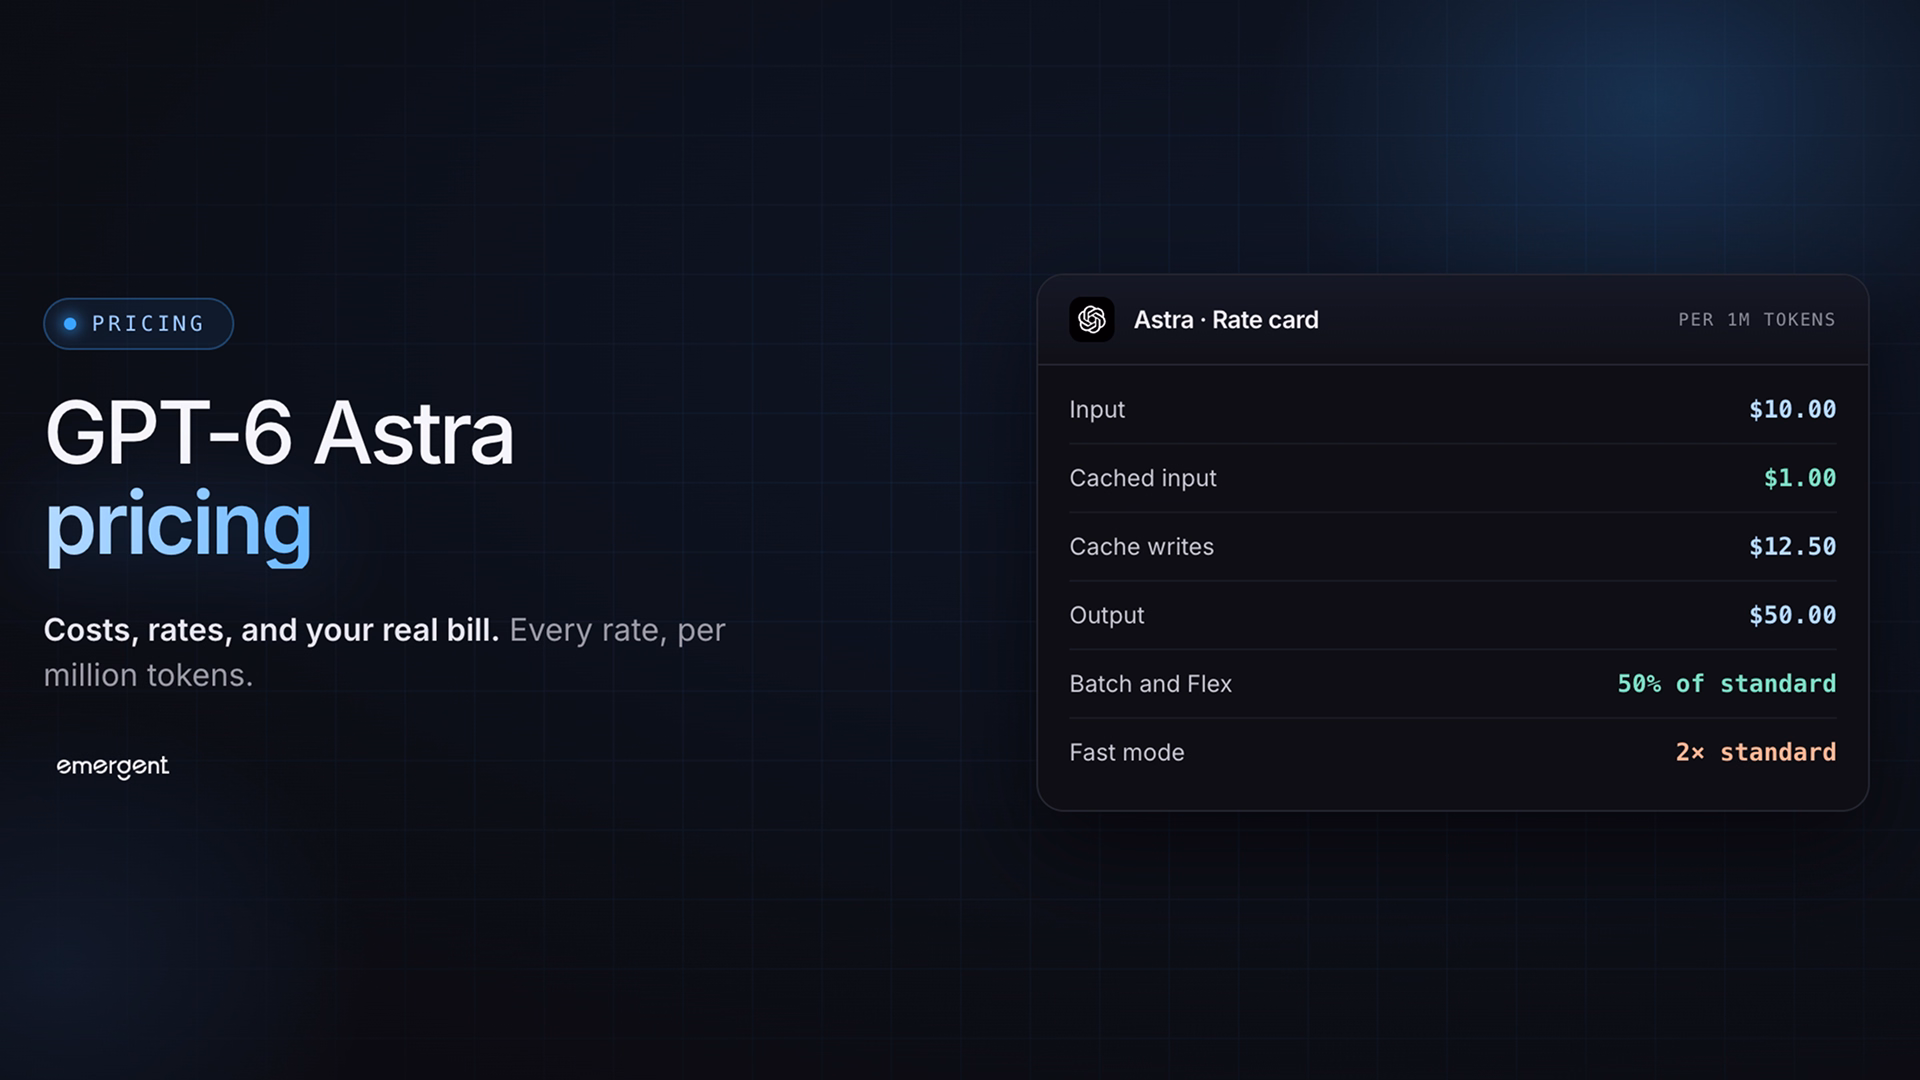The image size is (1920, 1080).
Task: Click the "2× standard" value
Action: [x=1756, y=753]
